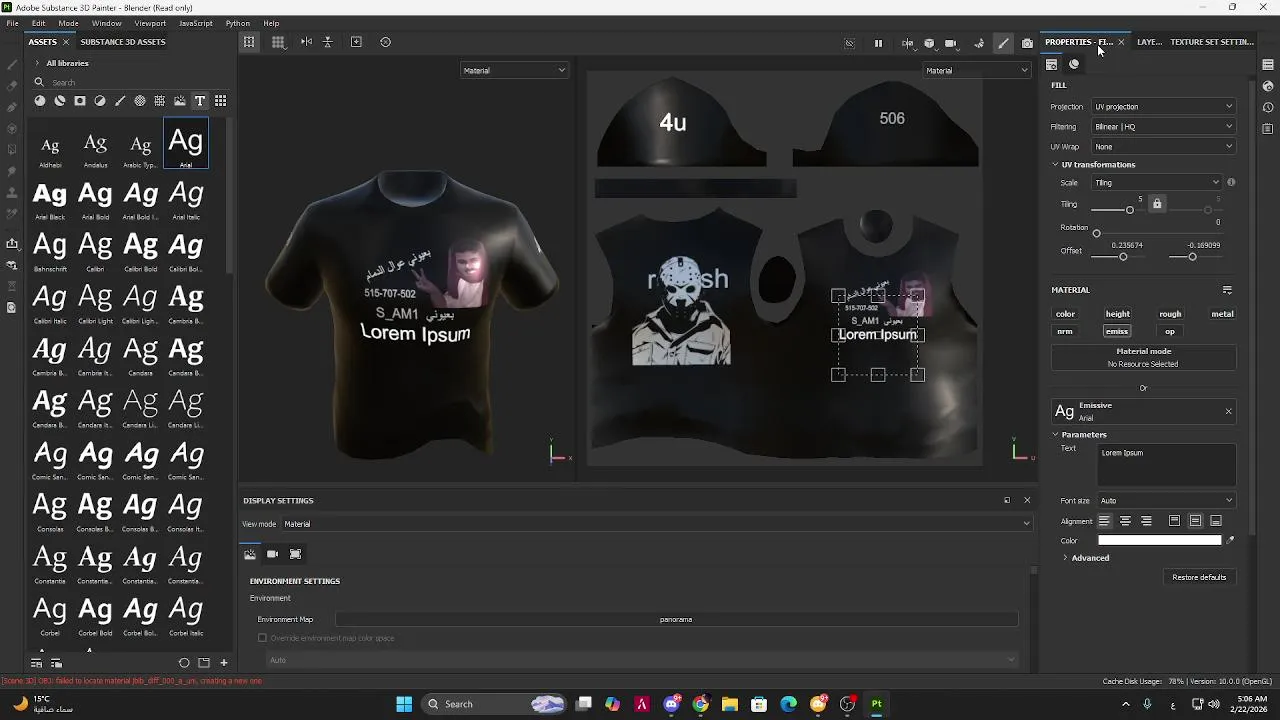The width and height of the screenshot is (1280, 720).
Task: Align text to the center
Action: [x=1125, y=521]
